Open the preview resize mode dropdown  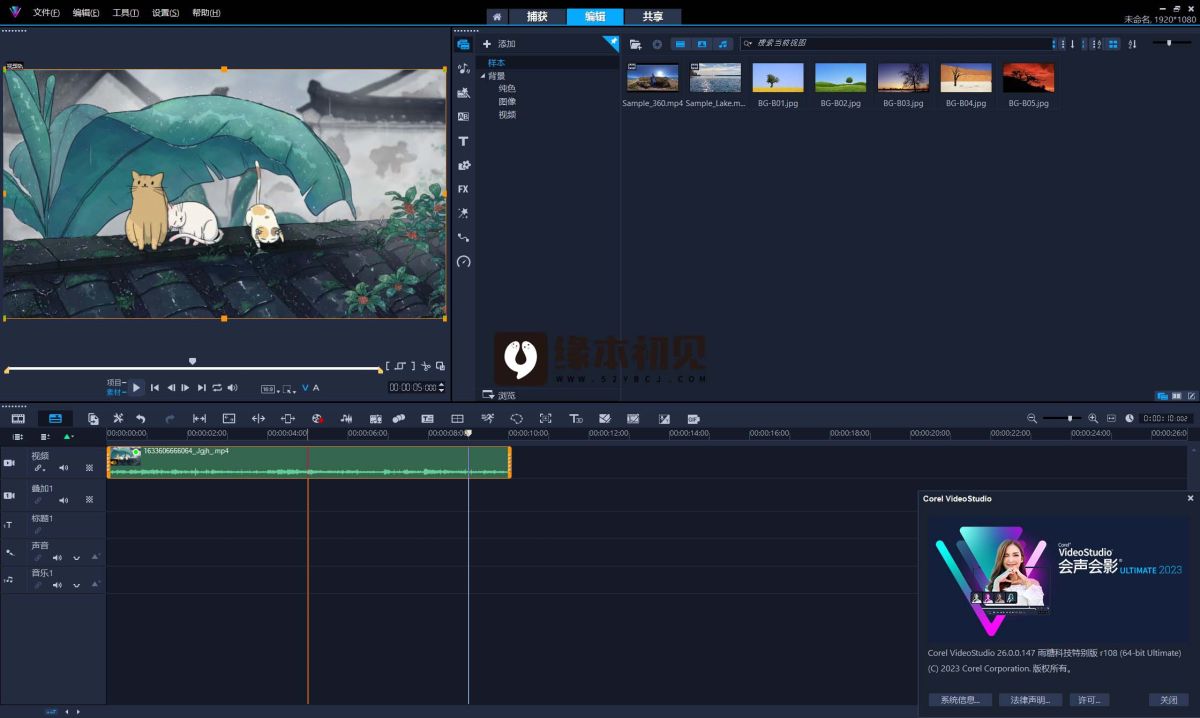click(290, 388)
